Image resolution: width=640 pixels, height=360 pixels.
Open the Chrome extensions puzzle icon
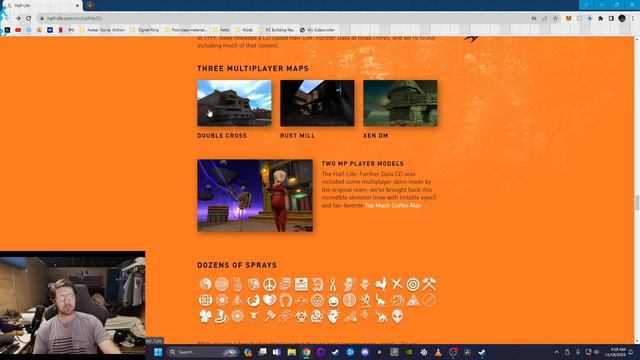pyautogui.click(x=600, y=18)
